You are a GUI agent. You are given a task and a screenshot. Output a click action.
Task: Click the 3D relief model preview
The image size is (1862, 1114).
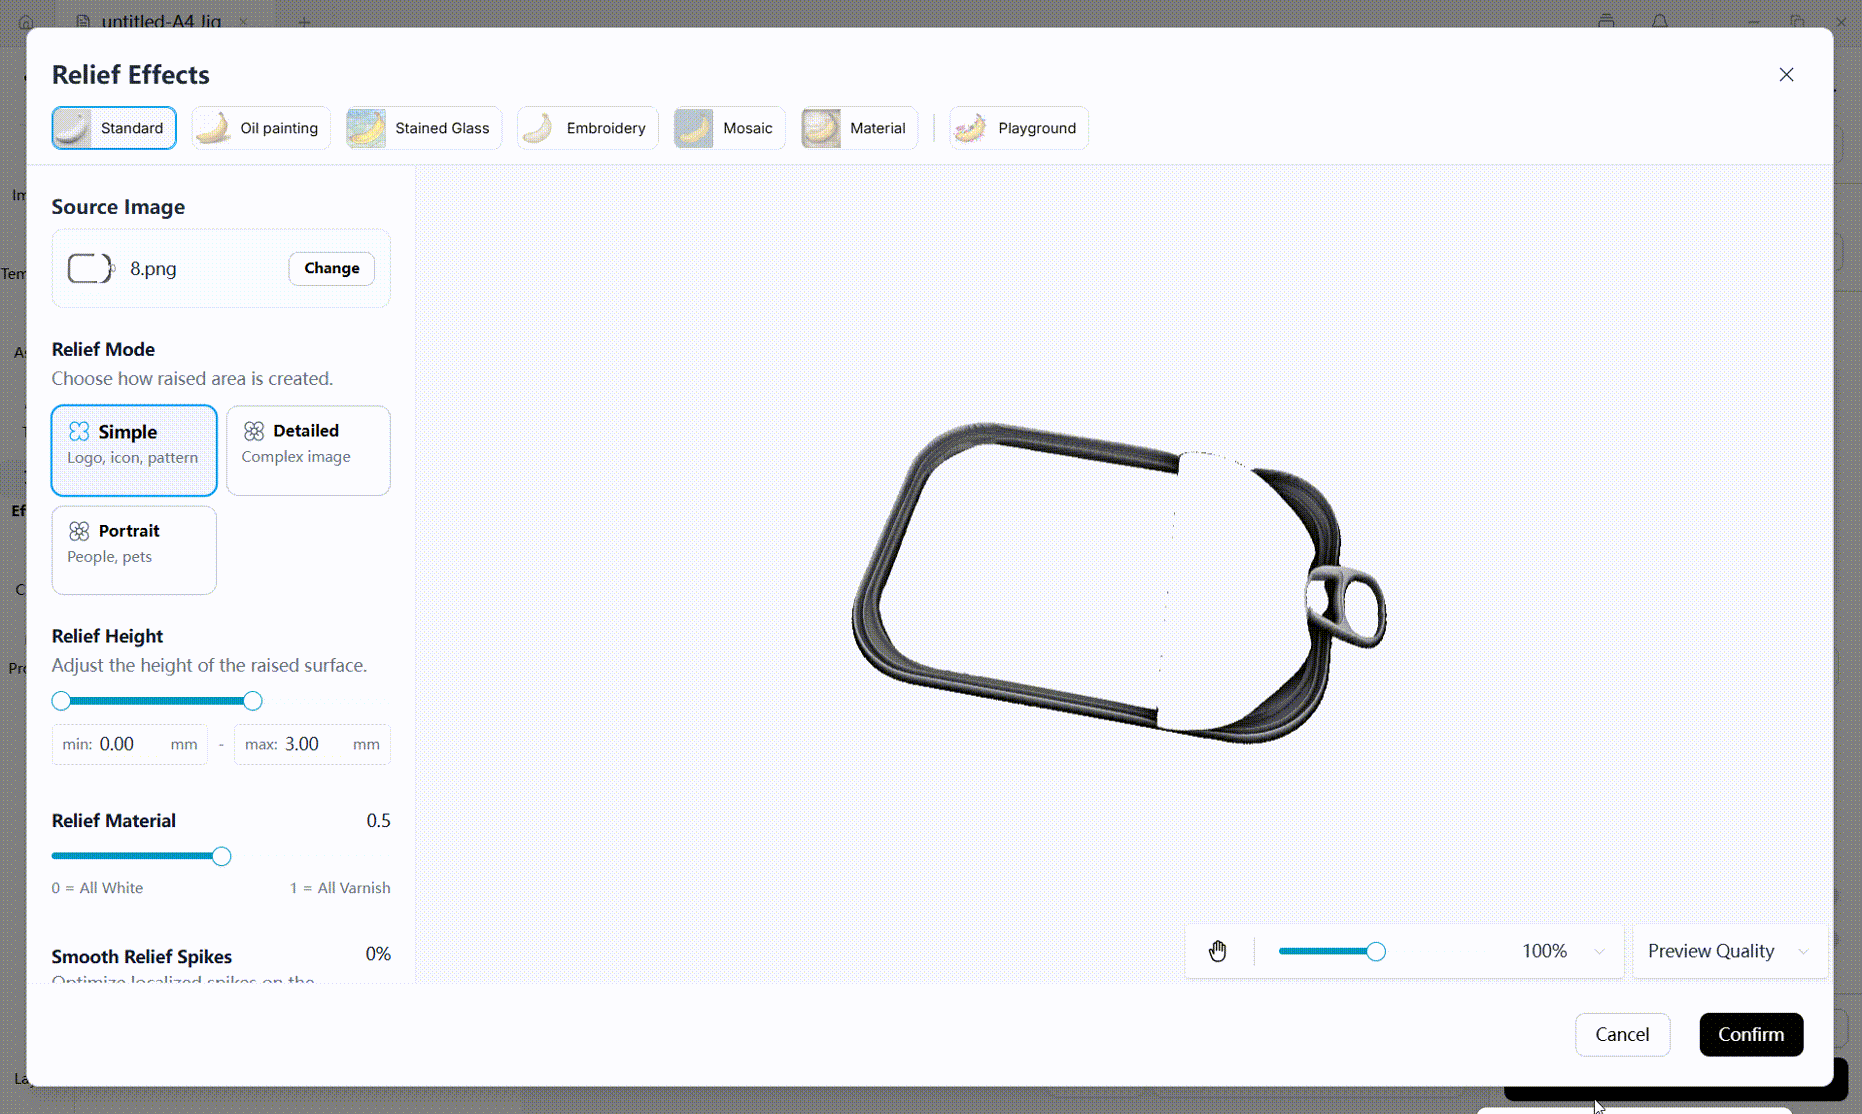click(1118, 582)
